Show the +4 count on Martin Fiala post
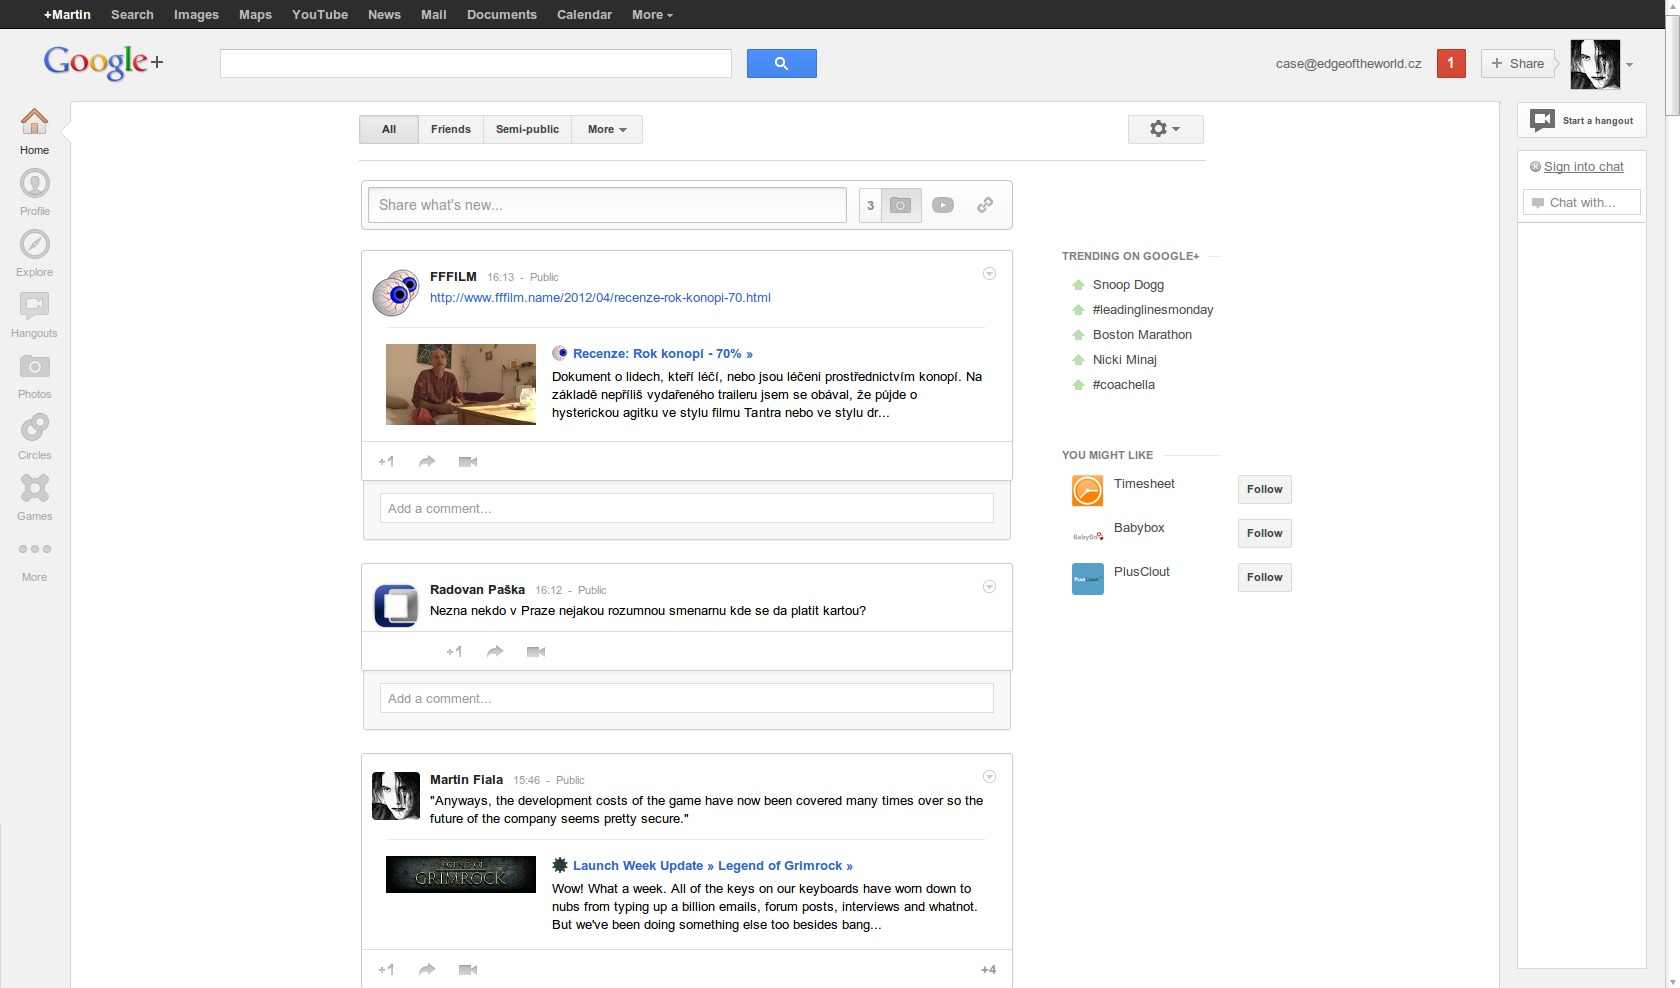Screen dimensions: 1680x988 (x=988, y=969)
